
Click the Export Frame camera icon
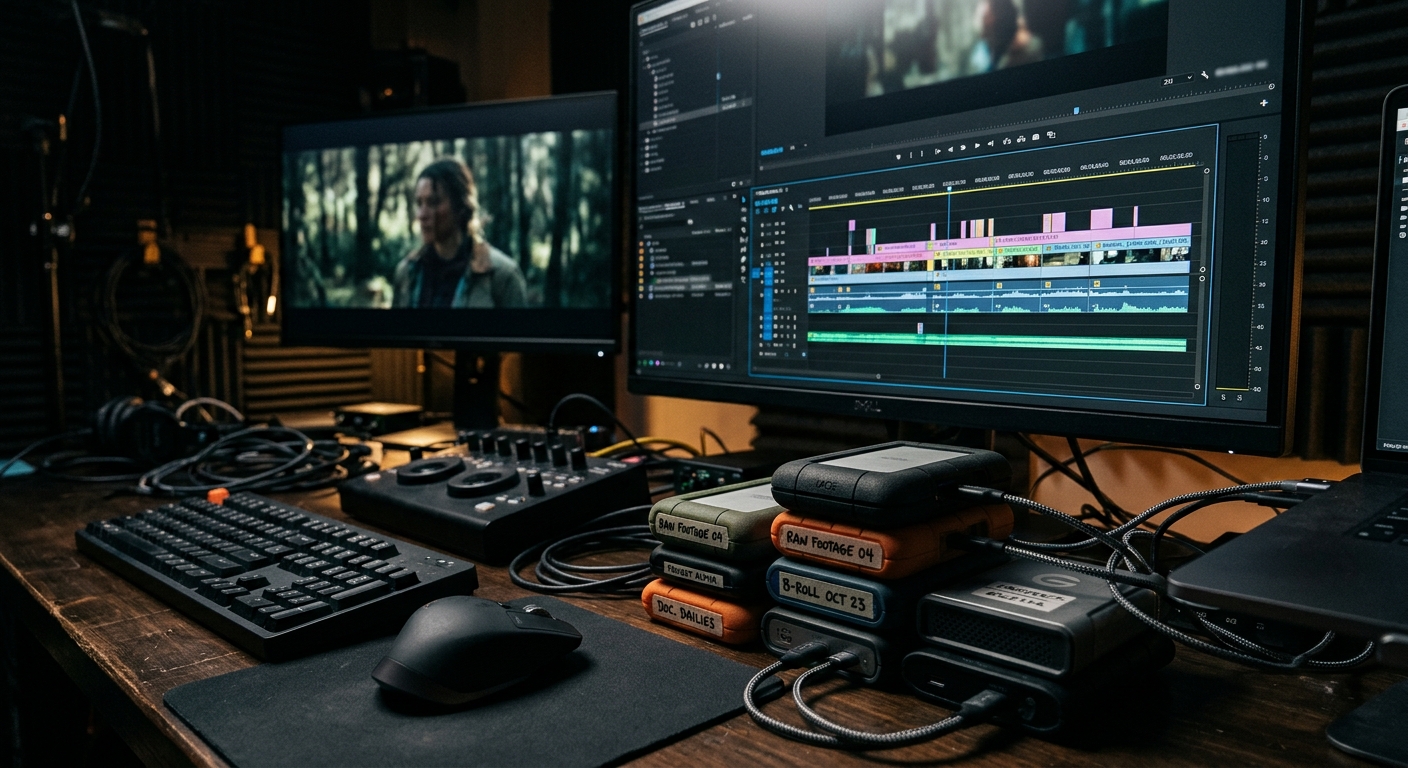1036,138
